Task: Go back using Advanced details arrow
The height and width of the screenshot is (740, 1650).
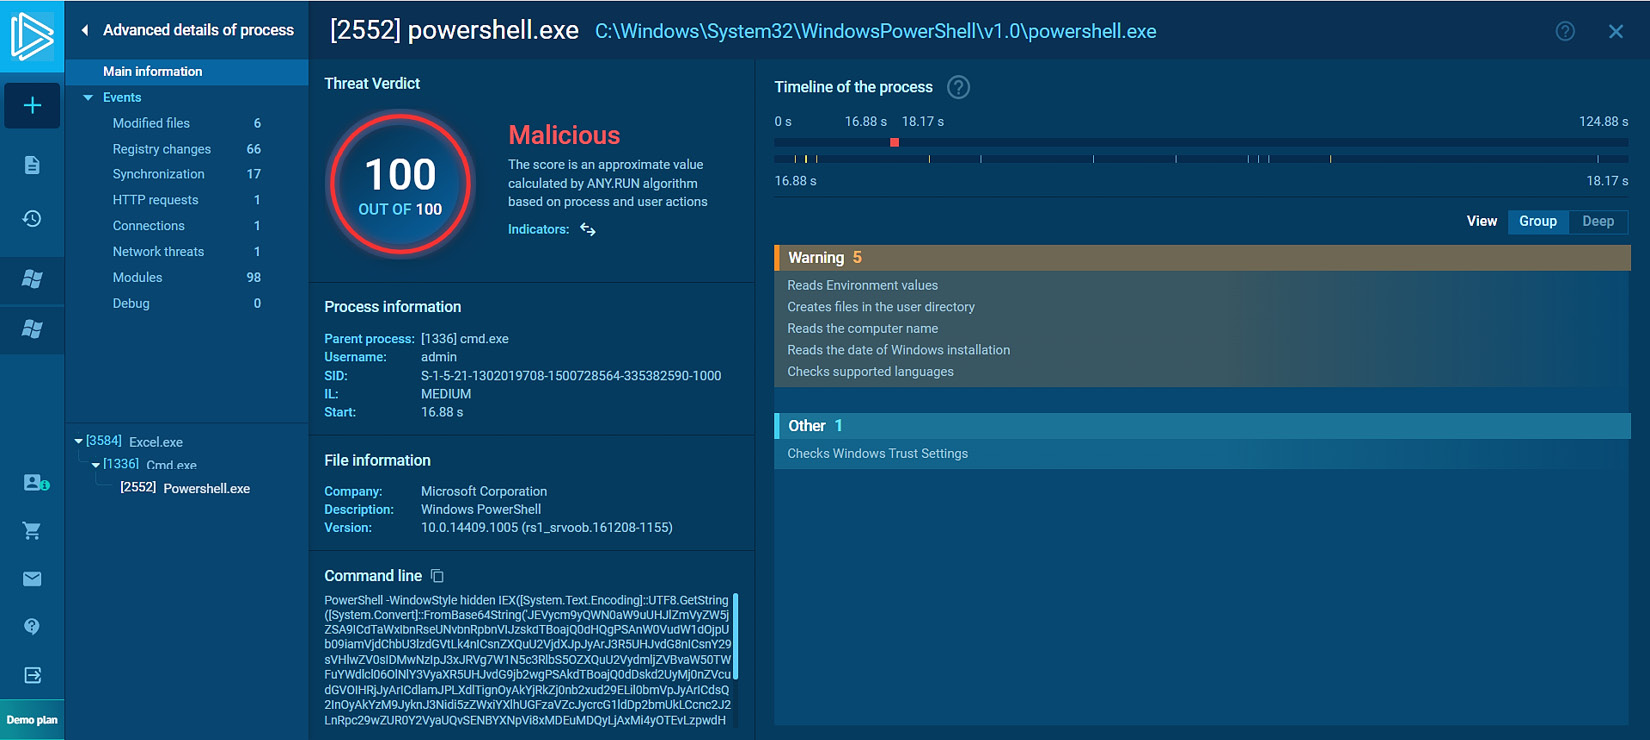Action: click(x=85, y=30)
